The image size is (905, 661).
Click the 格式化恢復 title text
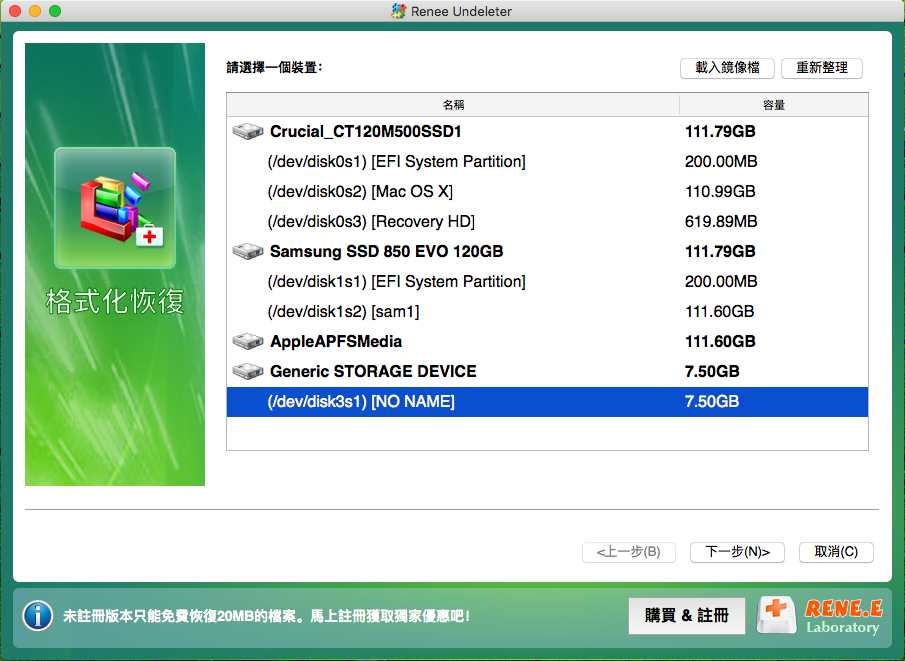click(115, 301)
